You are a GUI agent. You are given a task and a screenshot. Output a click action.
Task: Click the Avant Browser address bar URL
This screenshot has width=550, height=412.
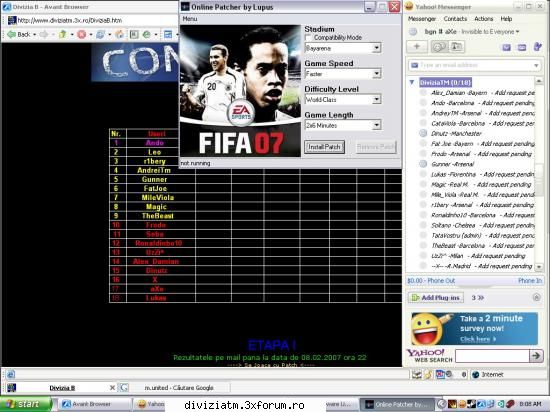(69, 20)
